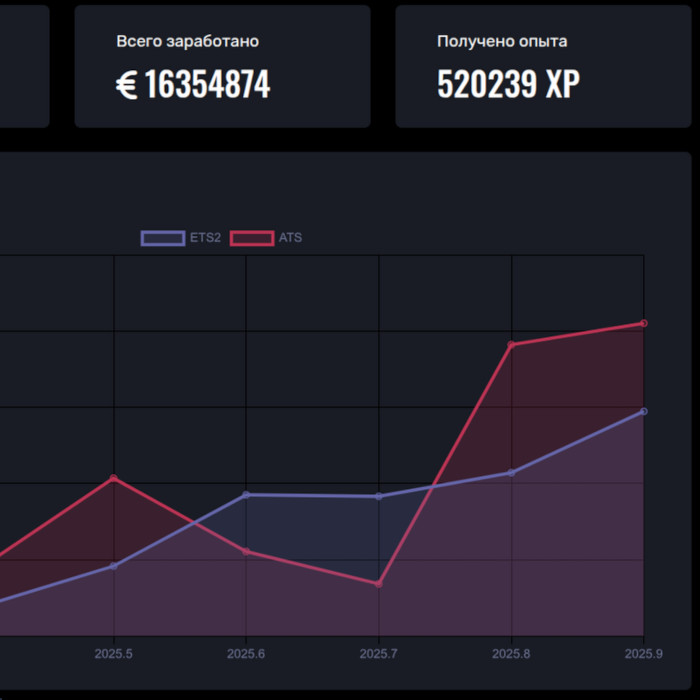The width and height of the screenshot is (700, 700).
Task: Select the ETS2 data point at 2025.7
Action: click(x=379, y=496)
